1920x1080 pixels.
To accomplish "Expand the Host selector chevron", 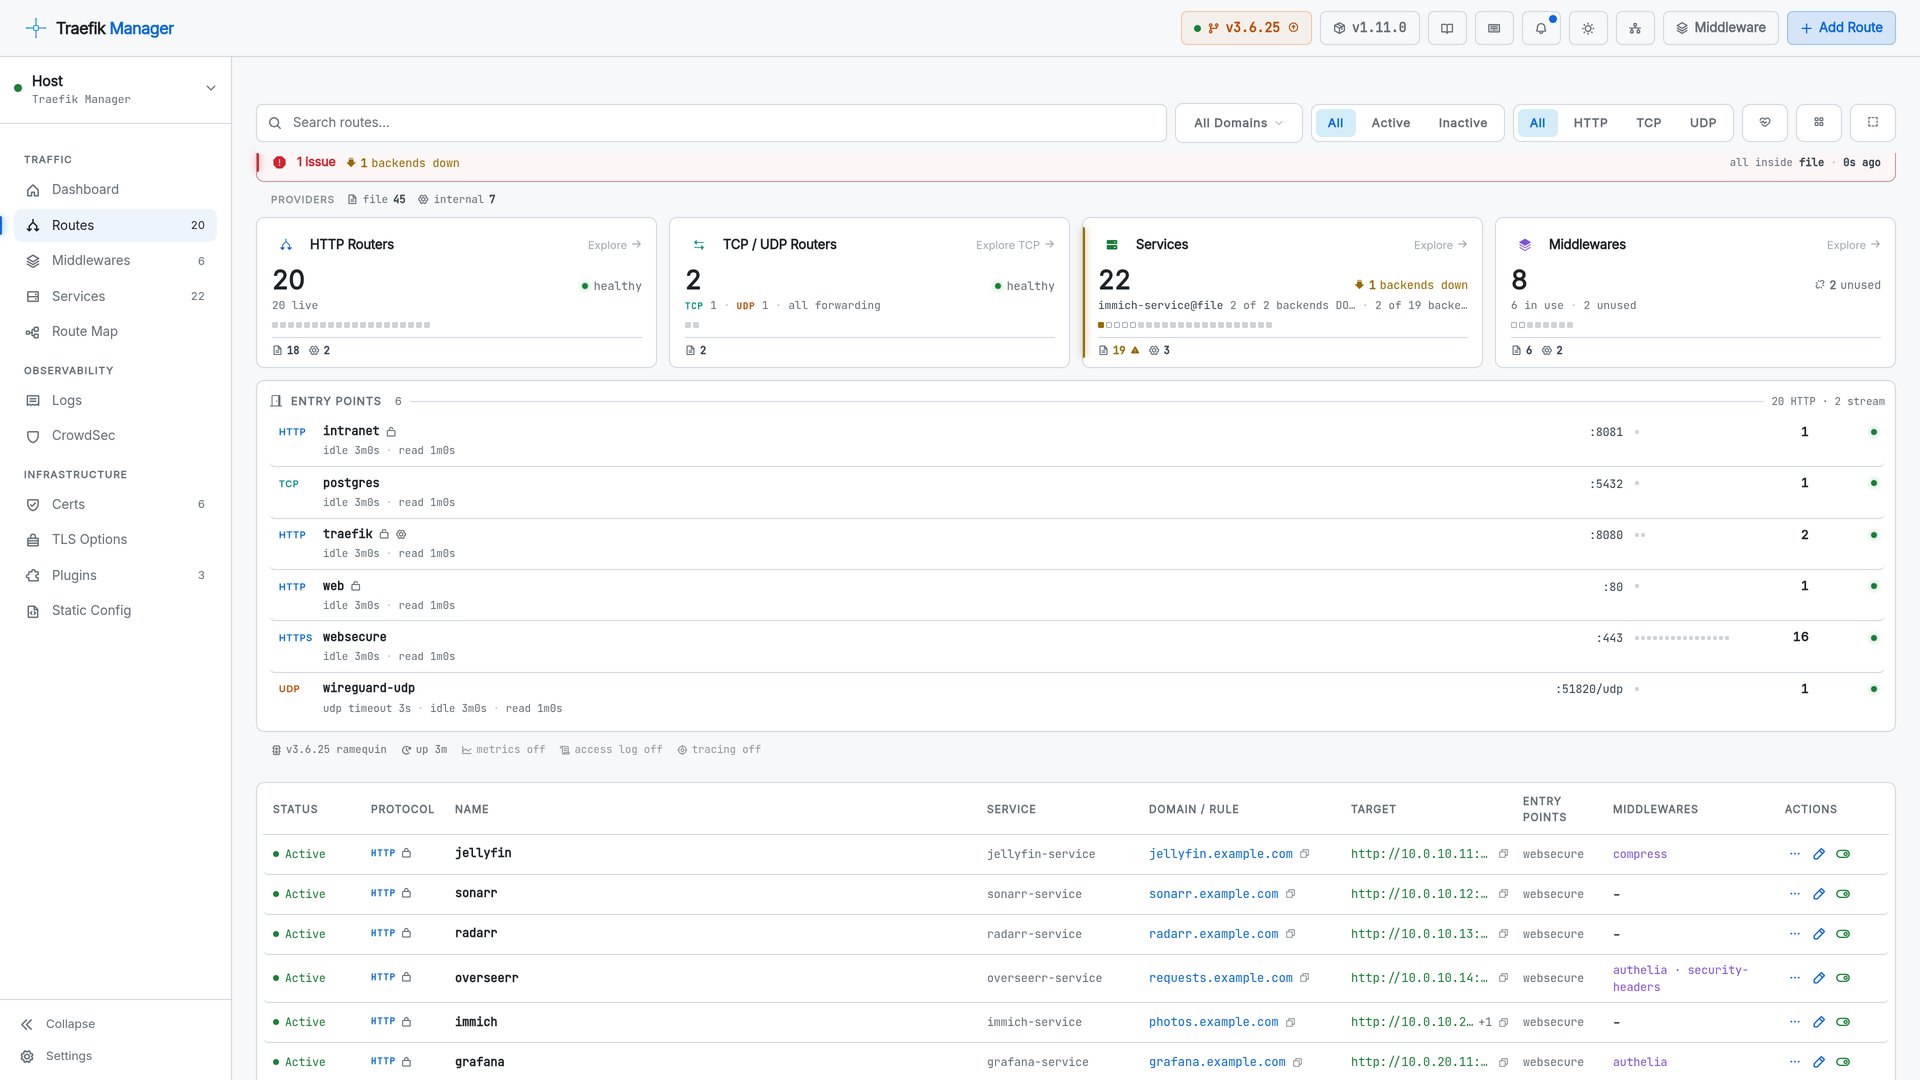I will (x=211, y=88).
